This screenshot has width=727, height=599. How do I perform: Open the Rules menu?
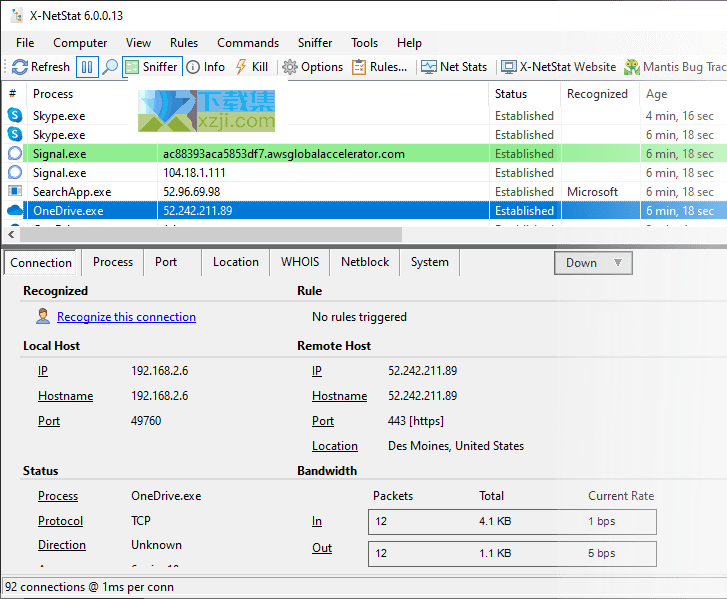pos(184,43)
